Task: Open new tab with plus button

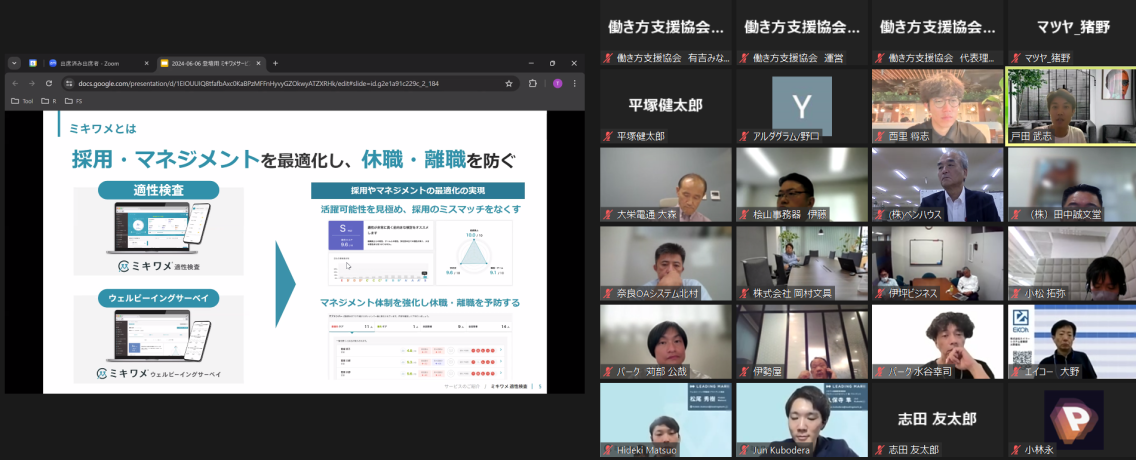Action: coord(275,63)
